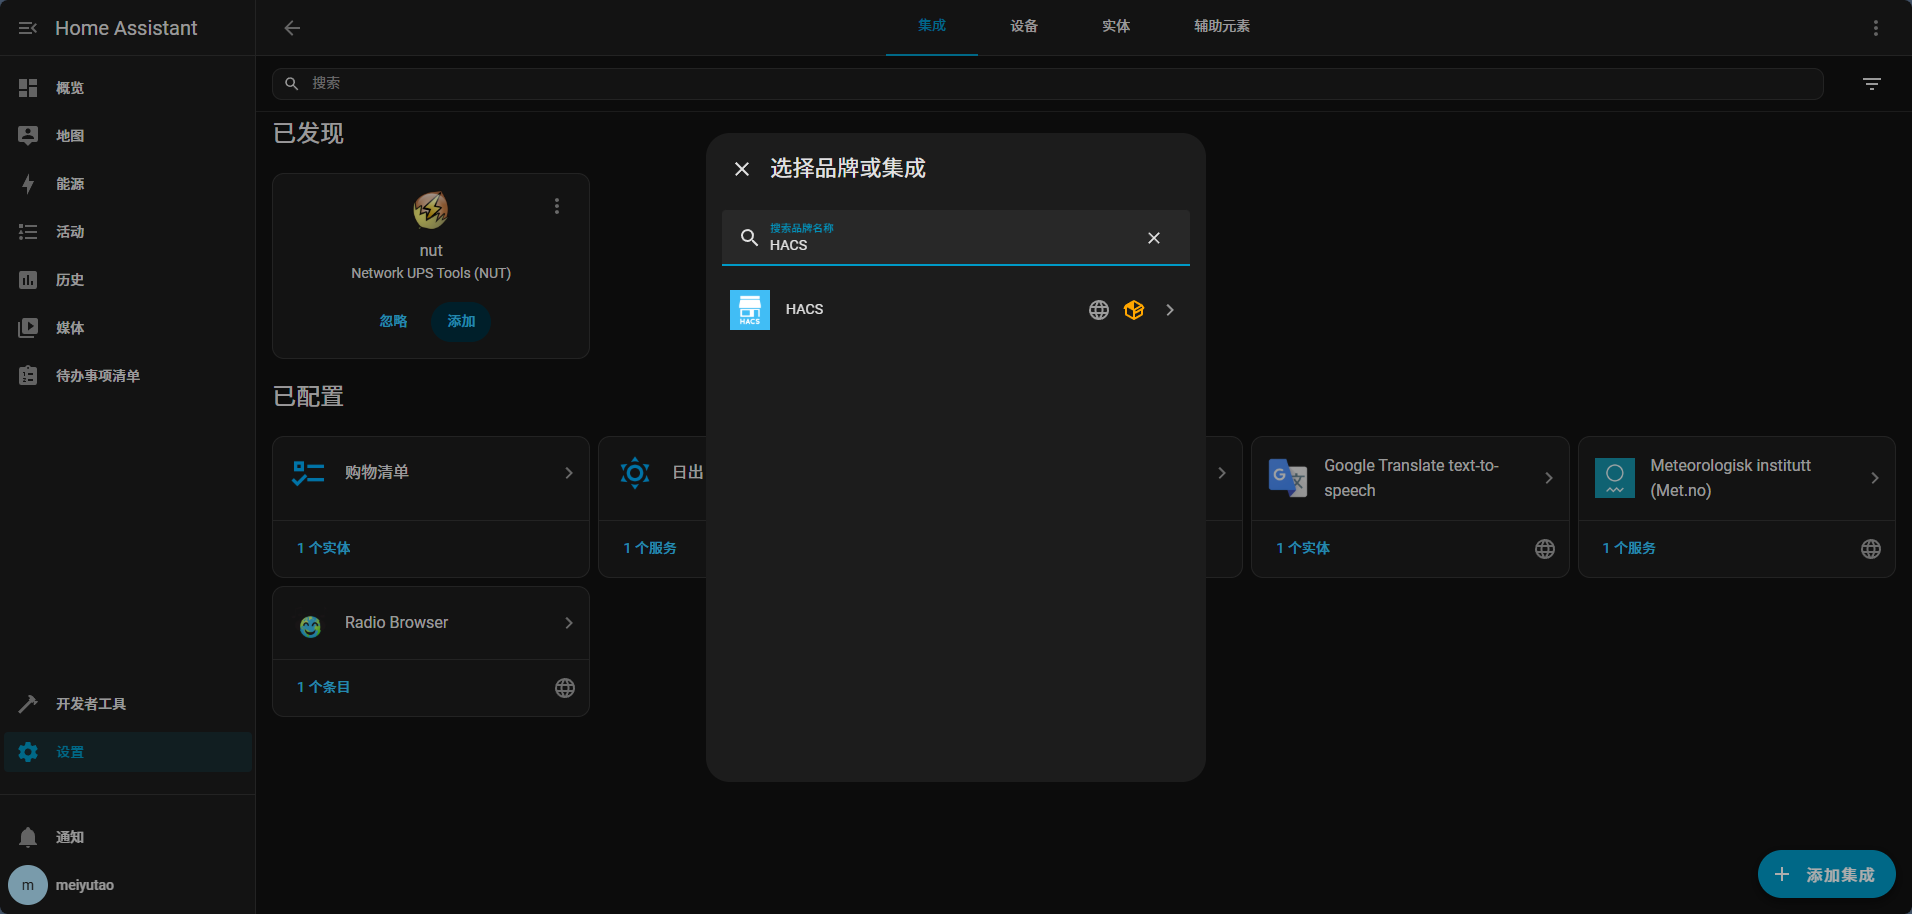Expand the HACS result chevron
The width and height of the screenshot is (1912, 914).
pos(1170,310)
